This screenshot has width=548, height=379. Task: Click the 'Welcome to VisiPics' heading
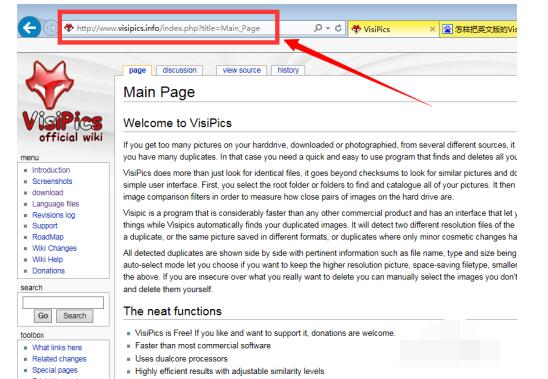point(177,123)
